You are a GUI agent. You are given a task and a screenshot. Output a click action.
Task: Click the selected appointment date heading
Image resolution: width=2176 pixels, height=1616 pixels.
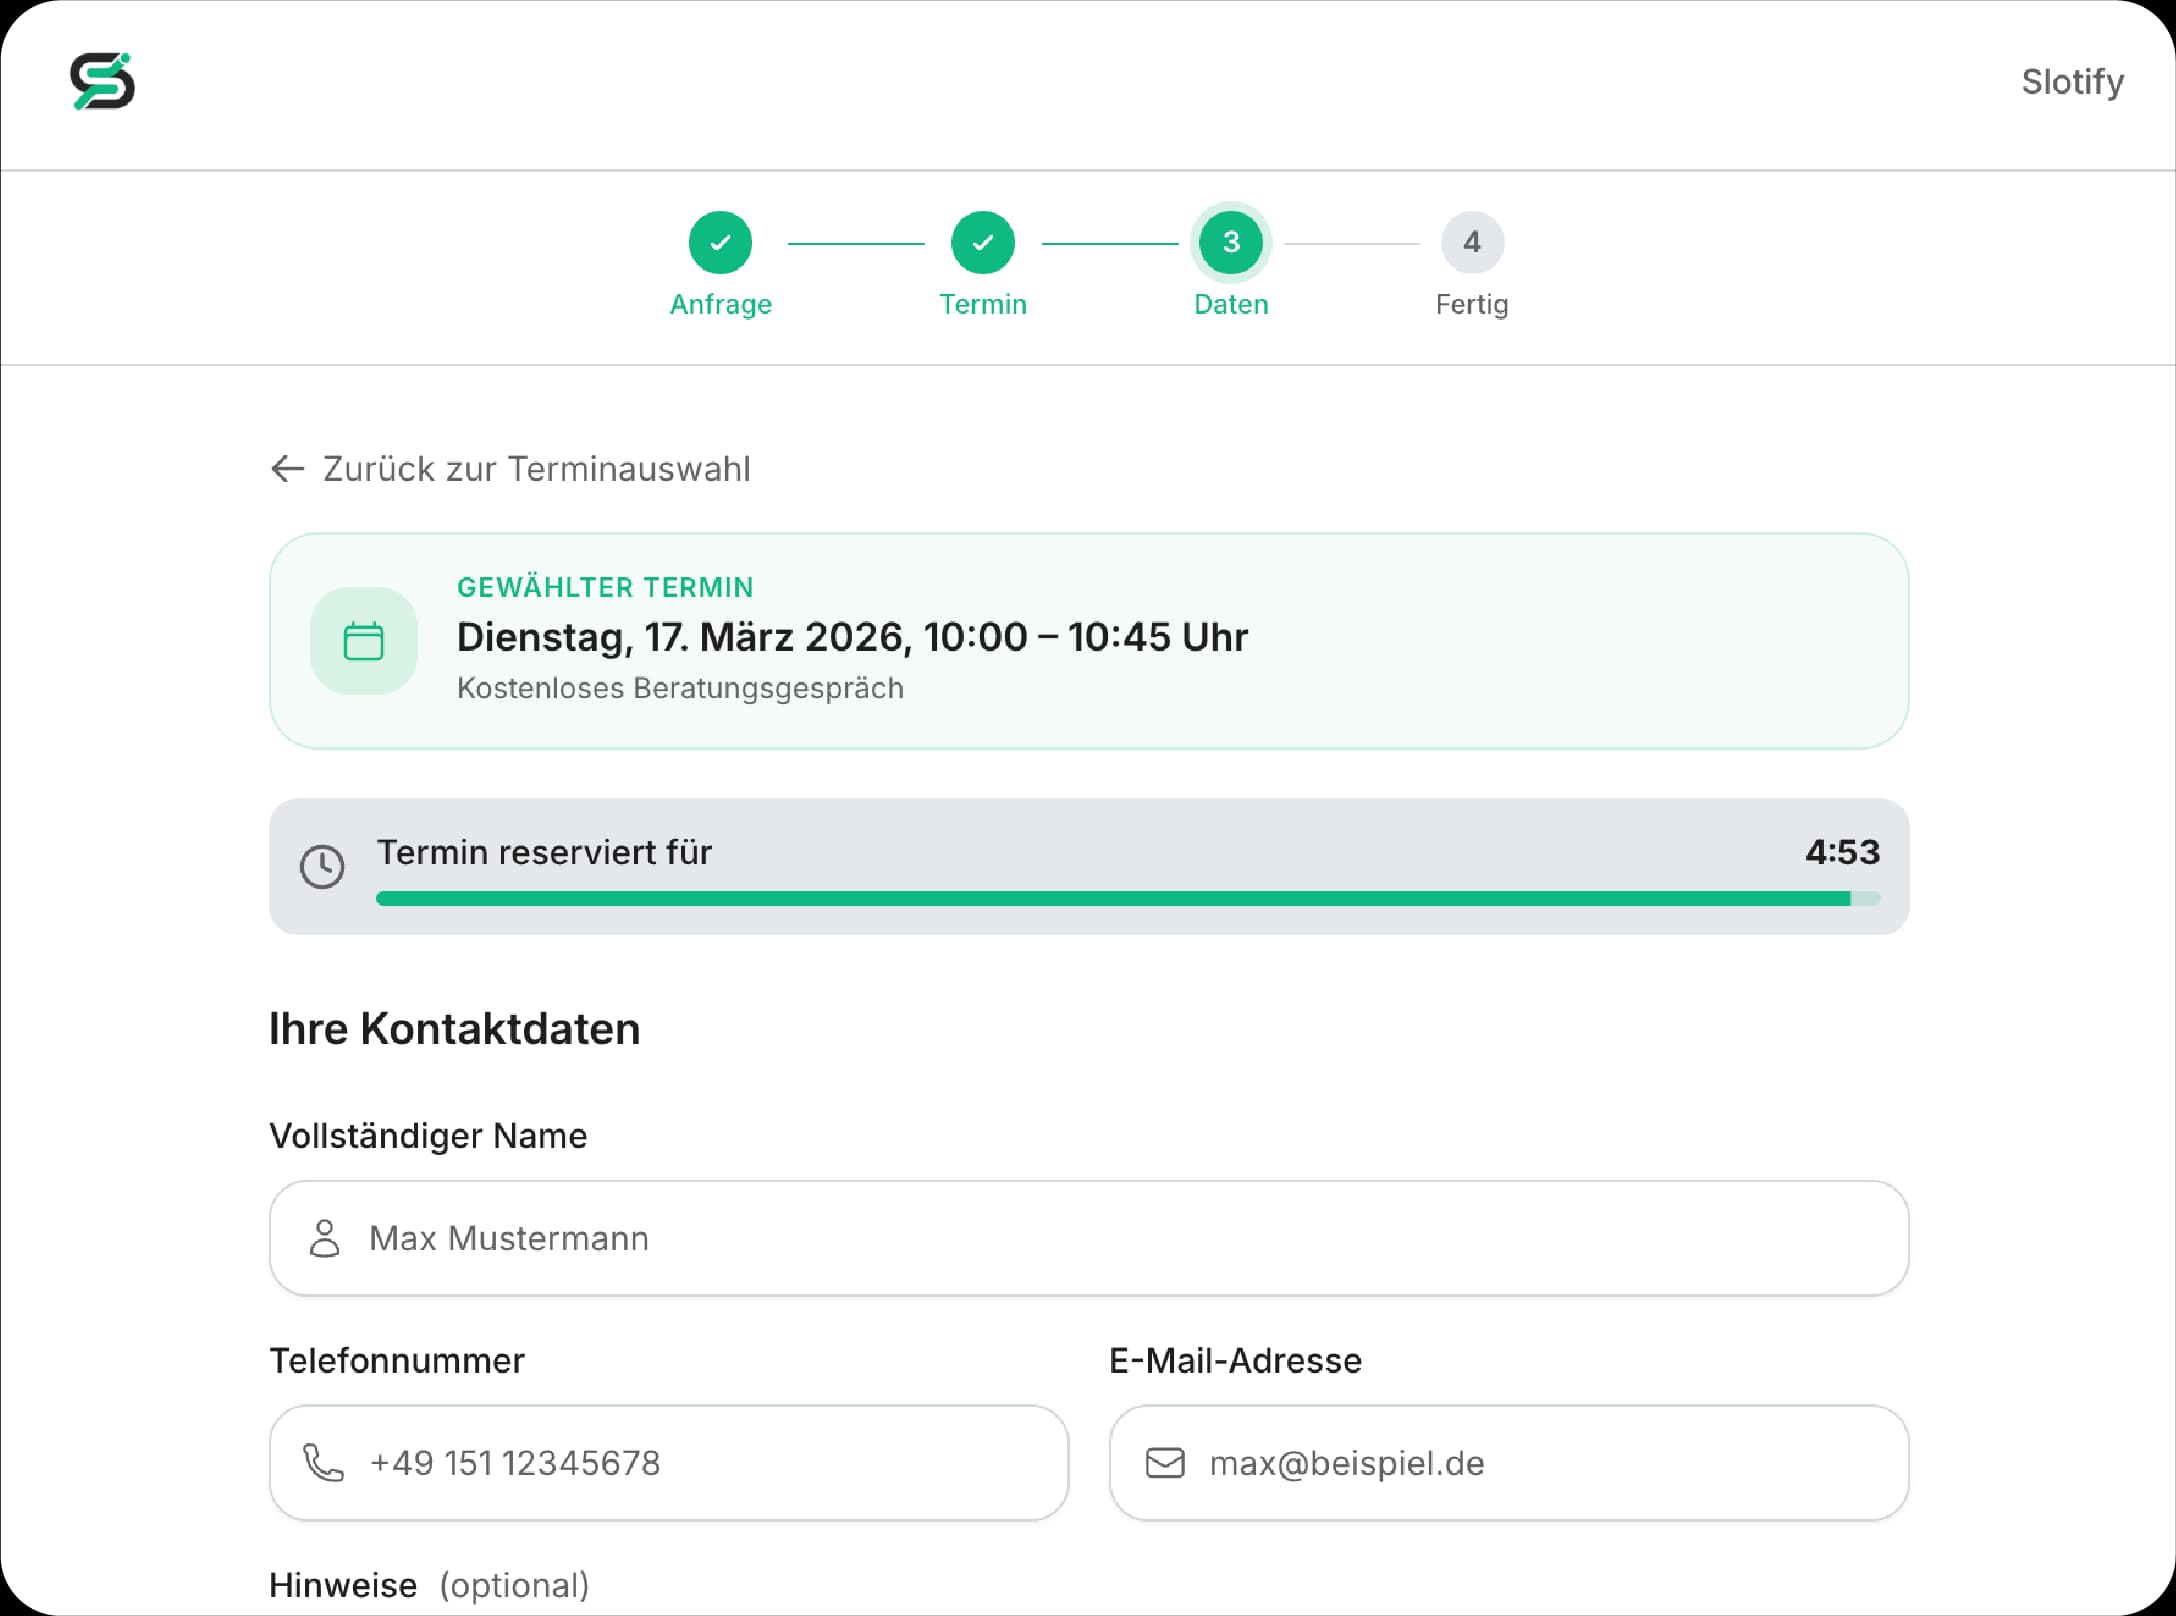tap(852, 637)
